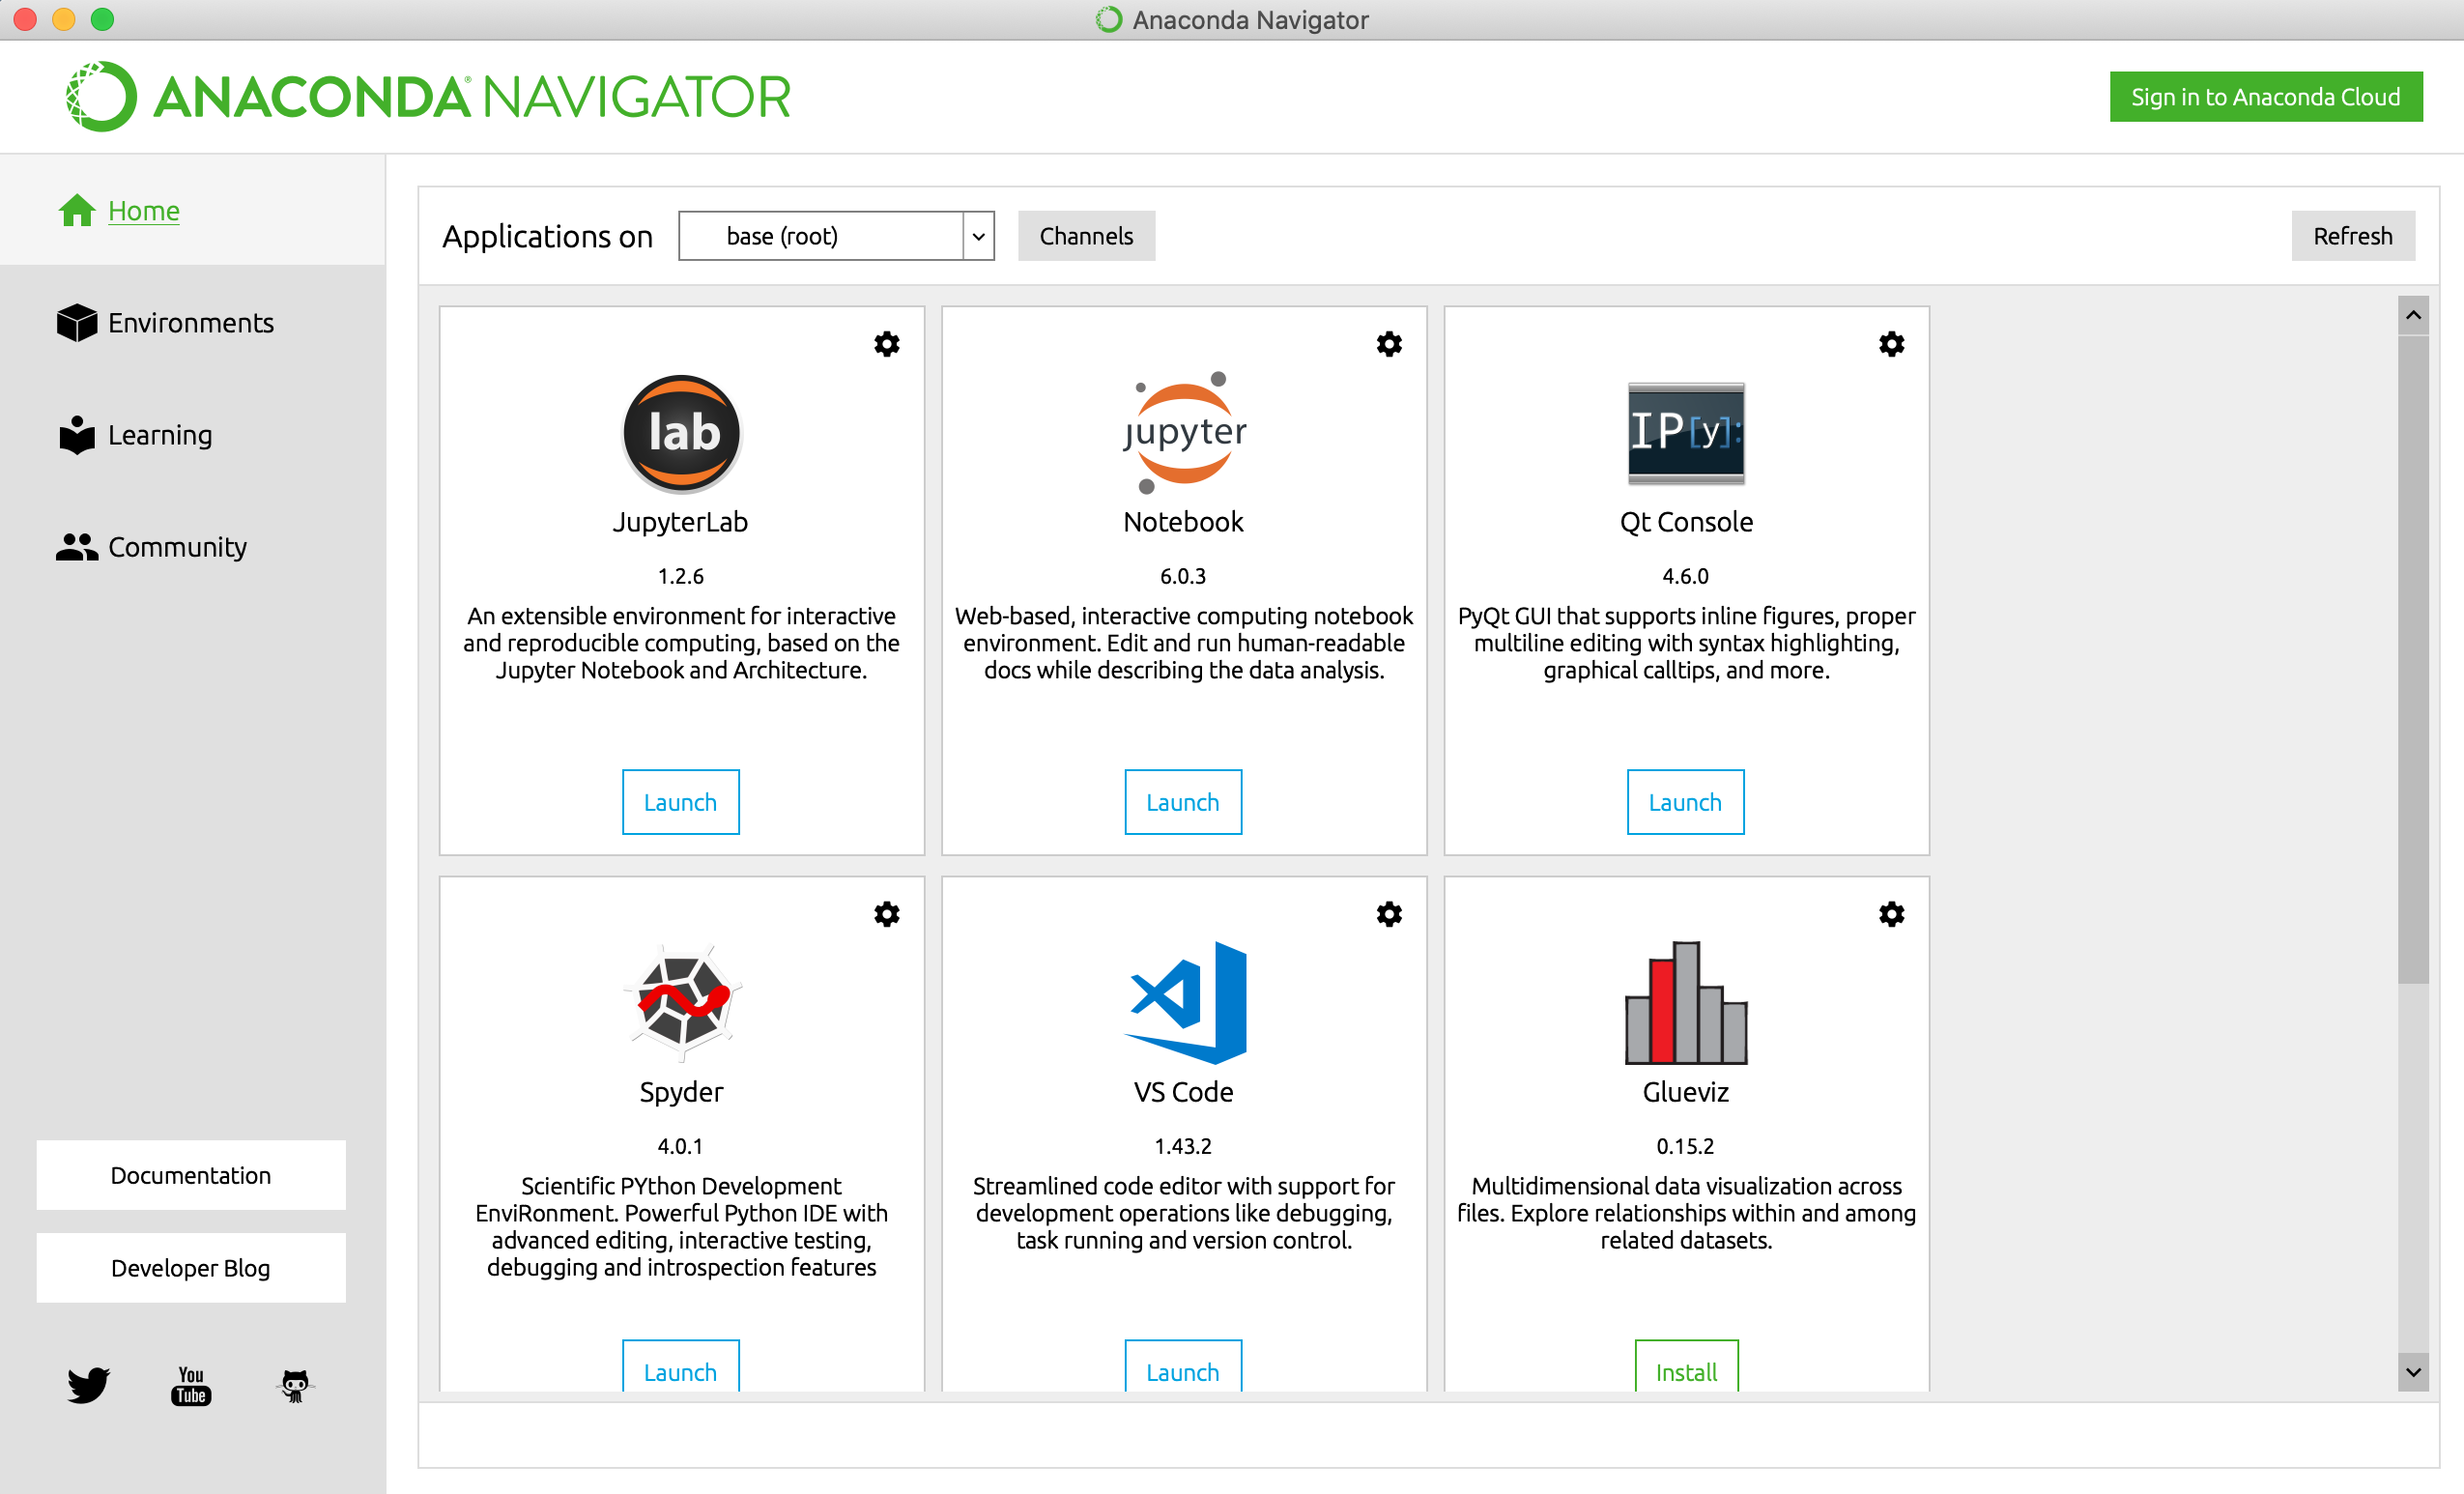The height and width of the screenshot is (1494, 2464).
Task: Click the JupyterLab lab logo
Action: tap(681, 433)
